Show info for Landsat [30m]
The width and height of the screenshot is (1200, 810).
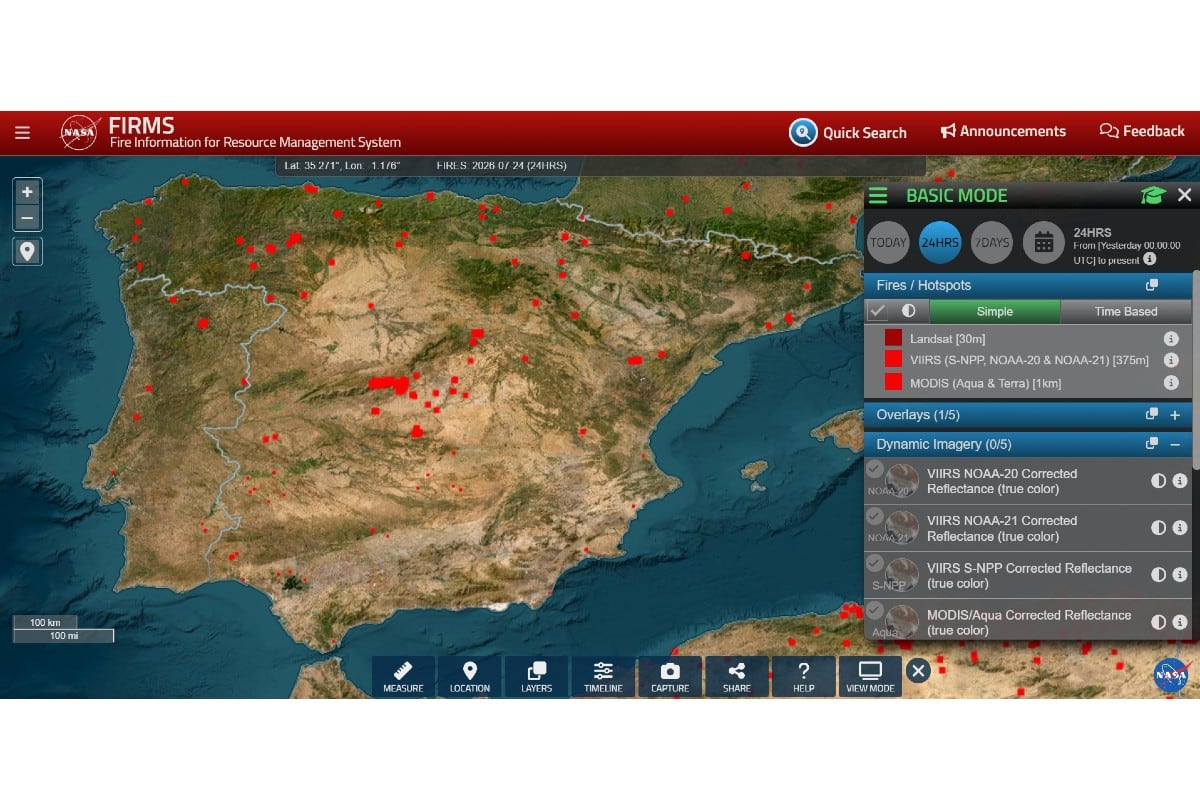pos(1171,339)
